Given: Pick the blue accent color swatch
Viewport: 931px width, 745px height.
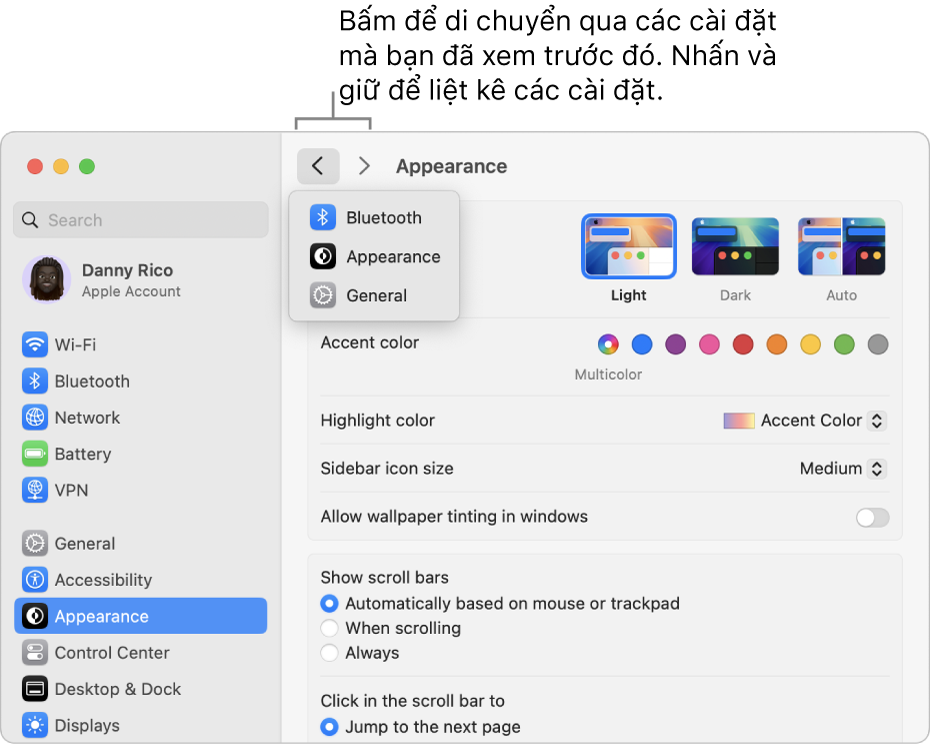Looking at the screenshot, I should [642, 344].
